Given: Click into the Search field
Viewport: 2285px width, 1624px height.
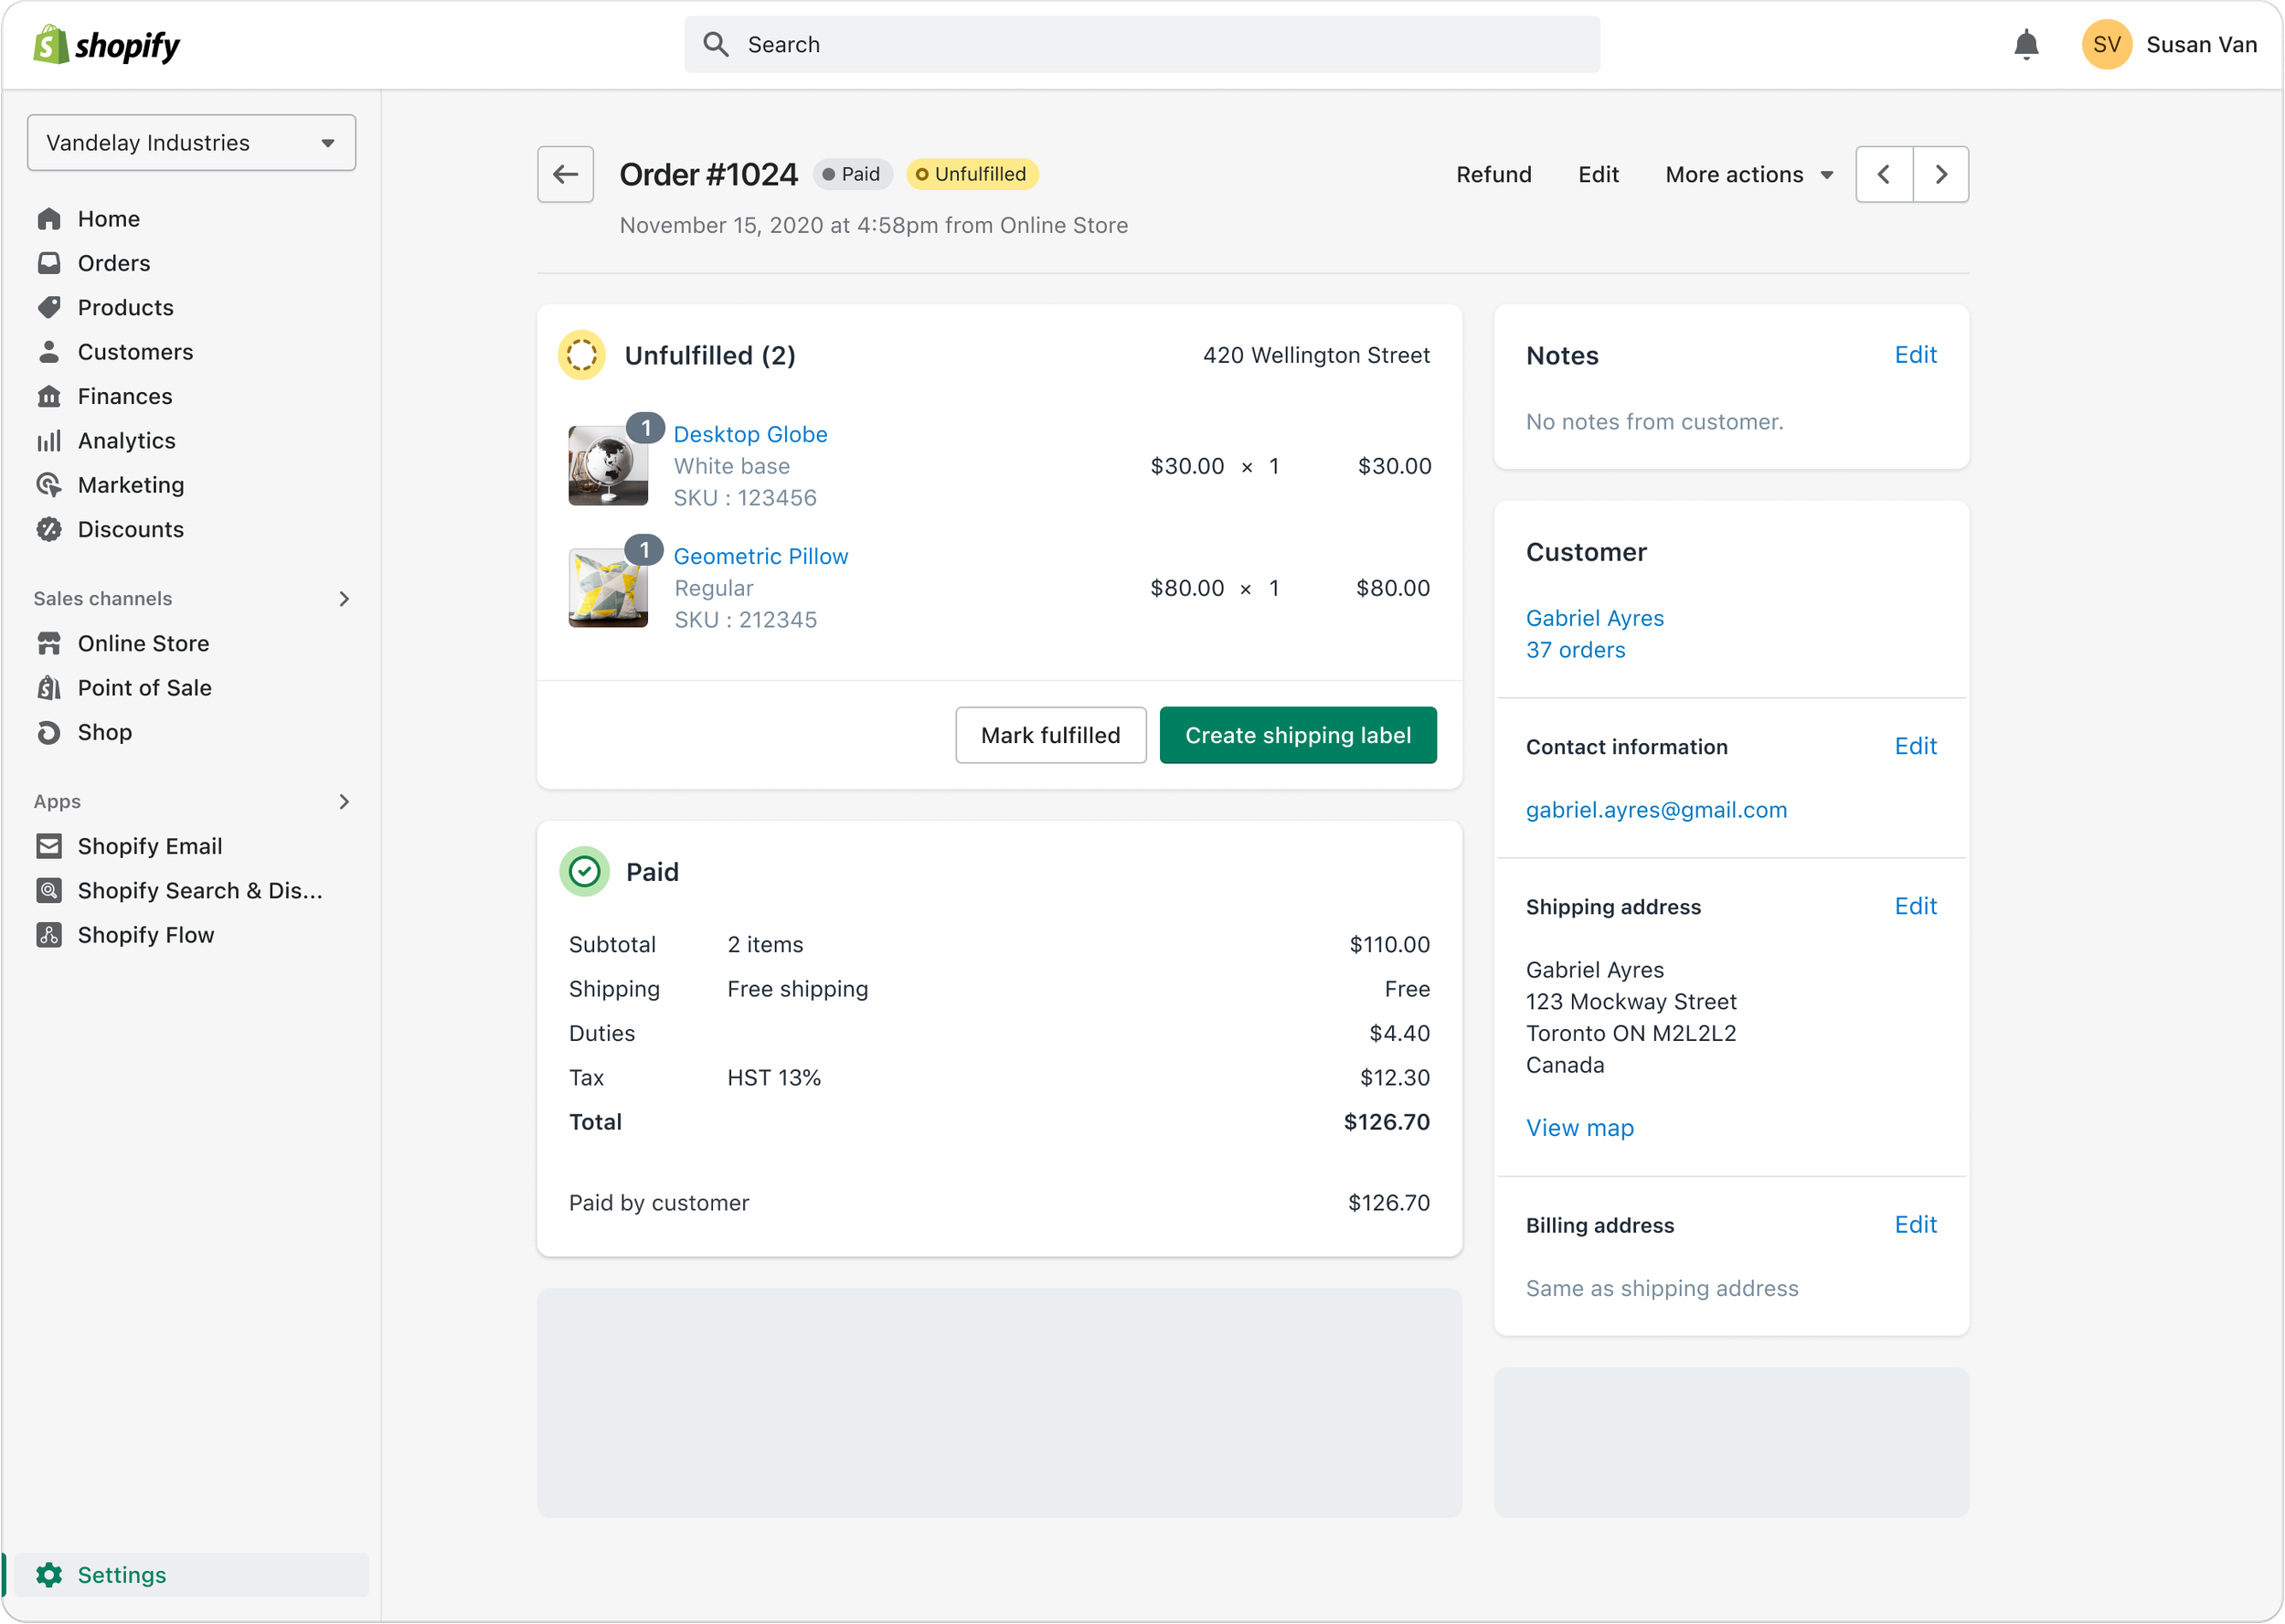Looking at the screenshot, I should pos(1140,45).
